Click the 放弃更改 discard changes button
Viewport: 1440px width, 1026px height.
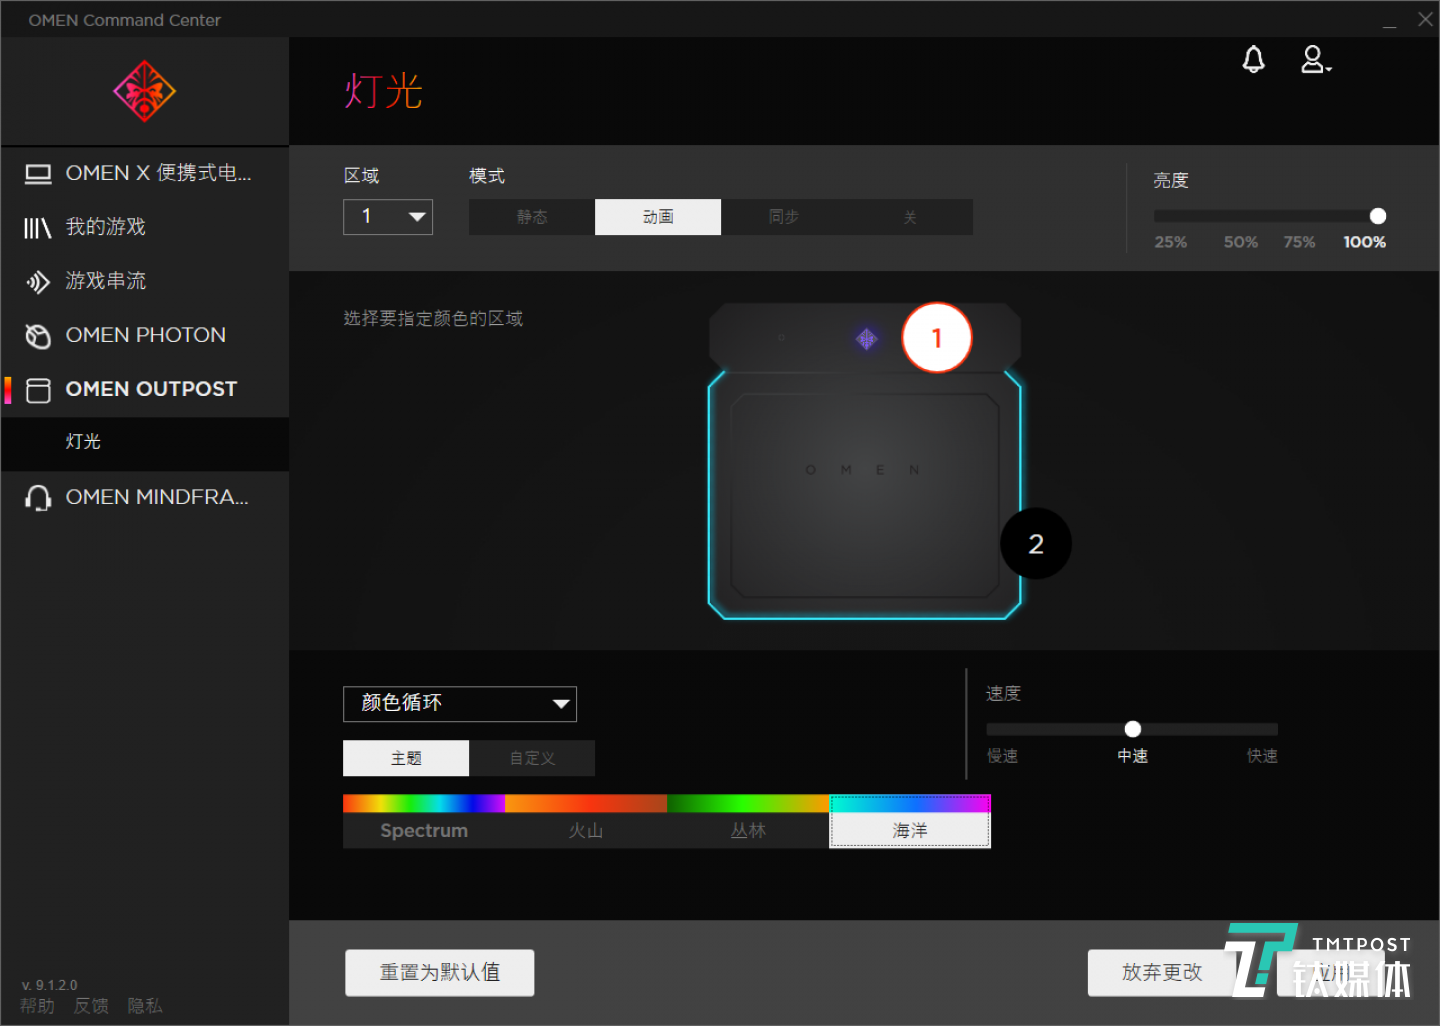point(1160,972)
